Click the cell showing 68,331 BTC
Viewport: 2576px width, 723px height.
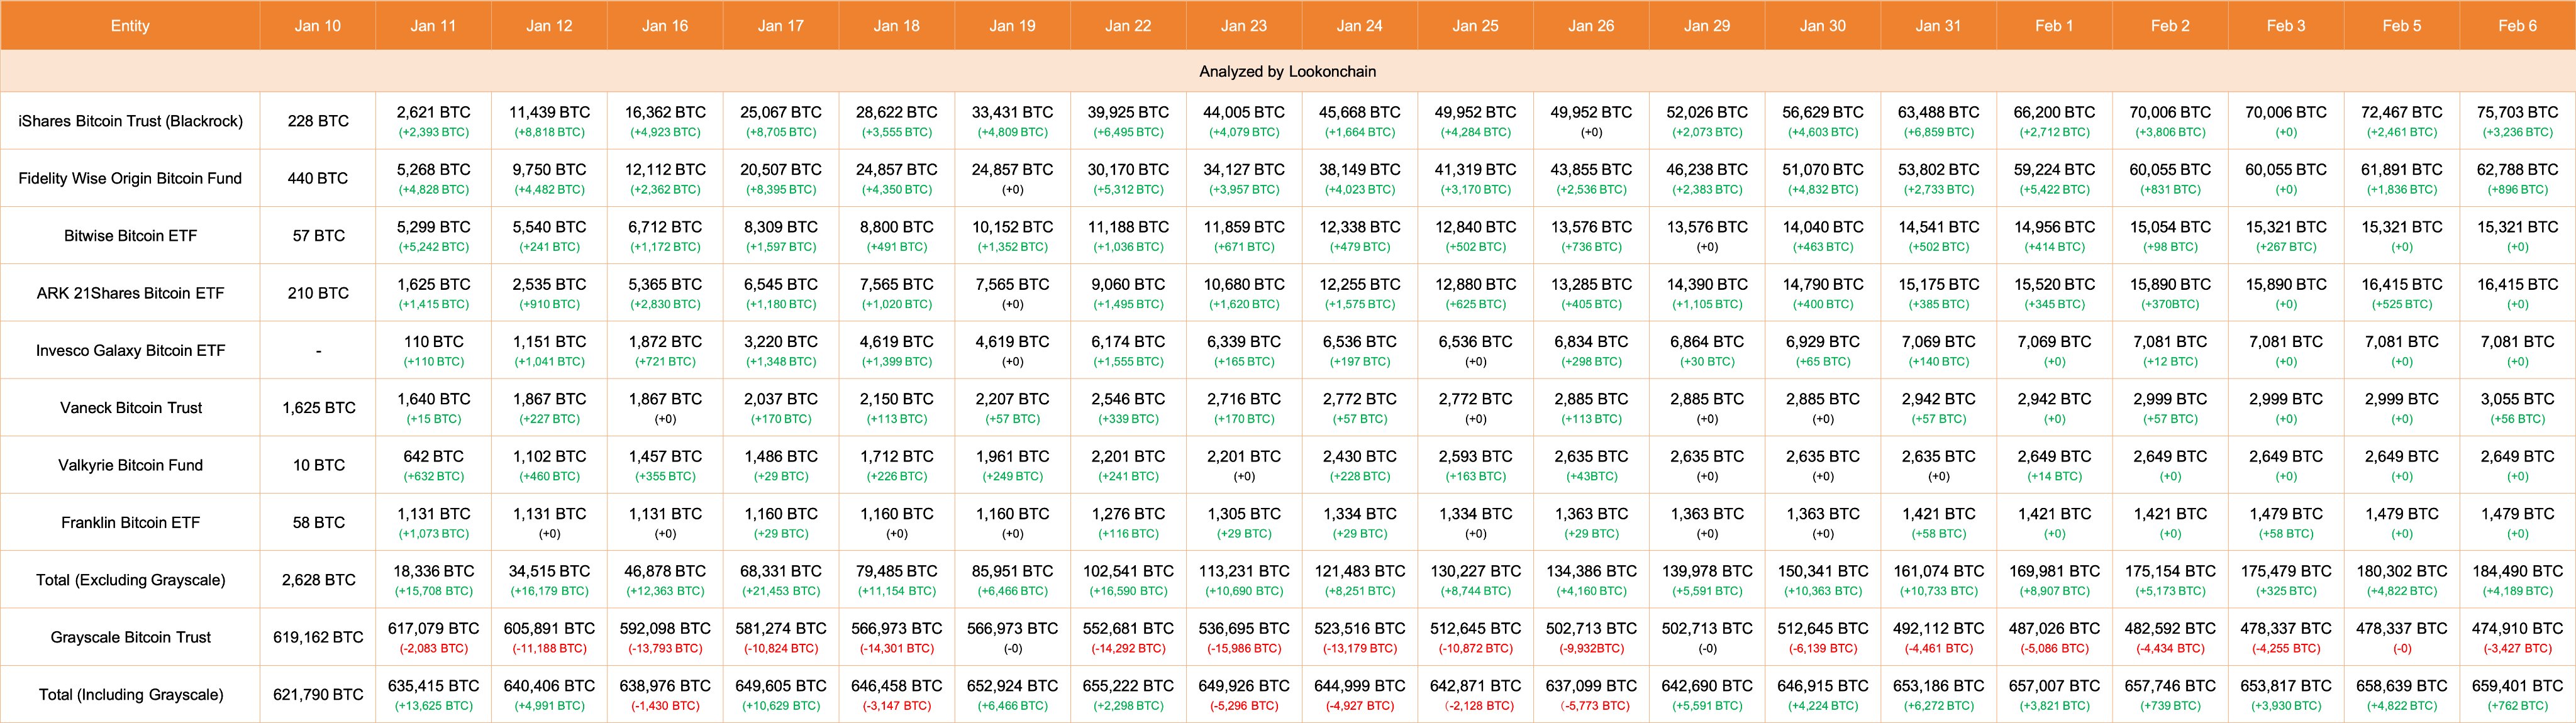780,579
